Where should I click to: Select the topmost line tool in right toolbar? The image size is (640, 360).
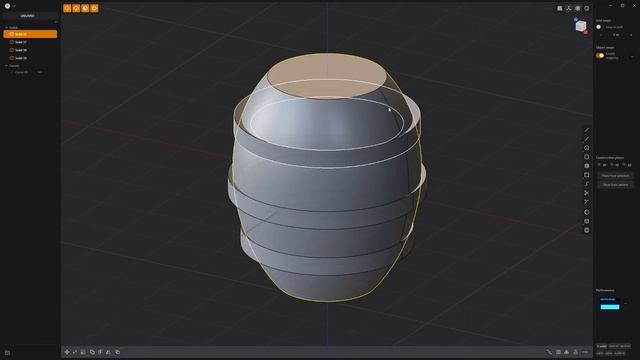coord(587,130)
